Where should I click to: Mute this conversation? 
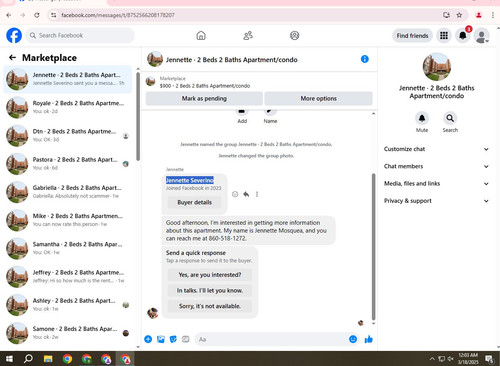[x=422, y=118]
